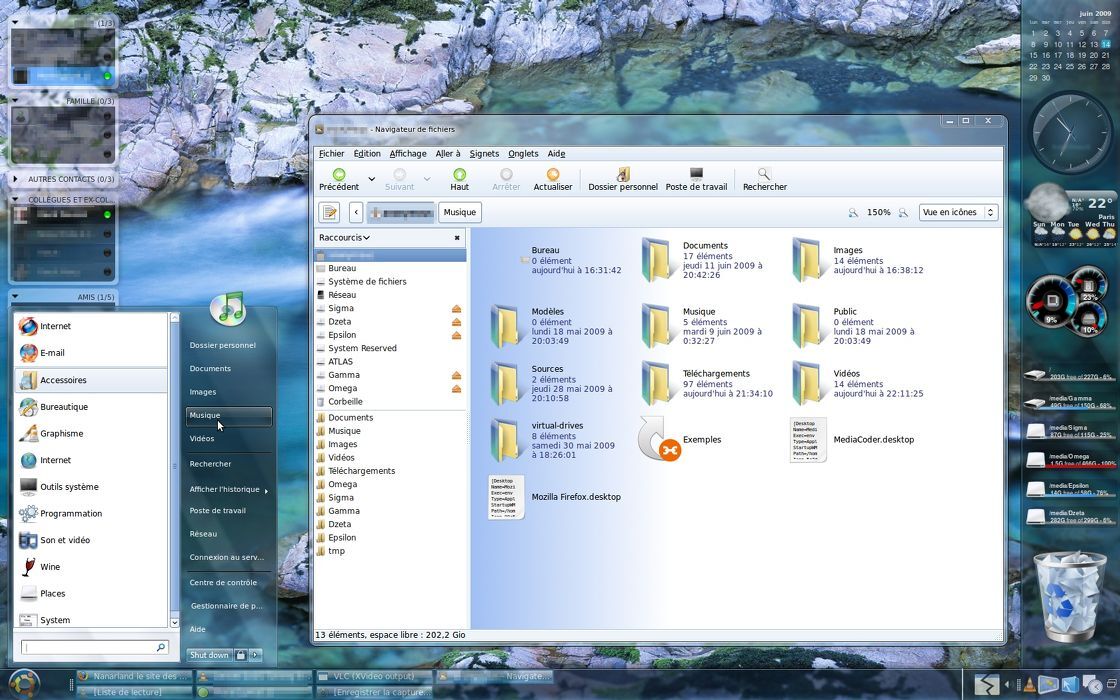Image resolution: width=1120 pixels, height=700 pixels.
Task: Open the Téléchargements folder icon
Action: point(656,383)
